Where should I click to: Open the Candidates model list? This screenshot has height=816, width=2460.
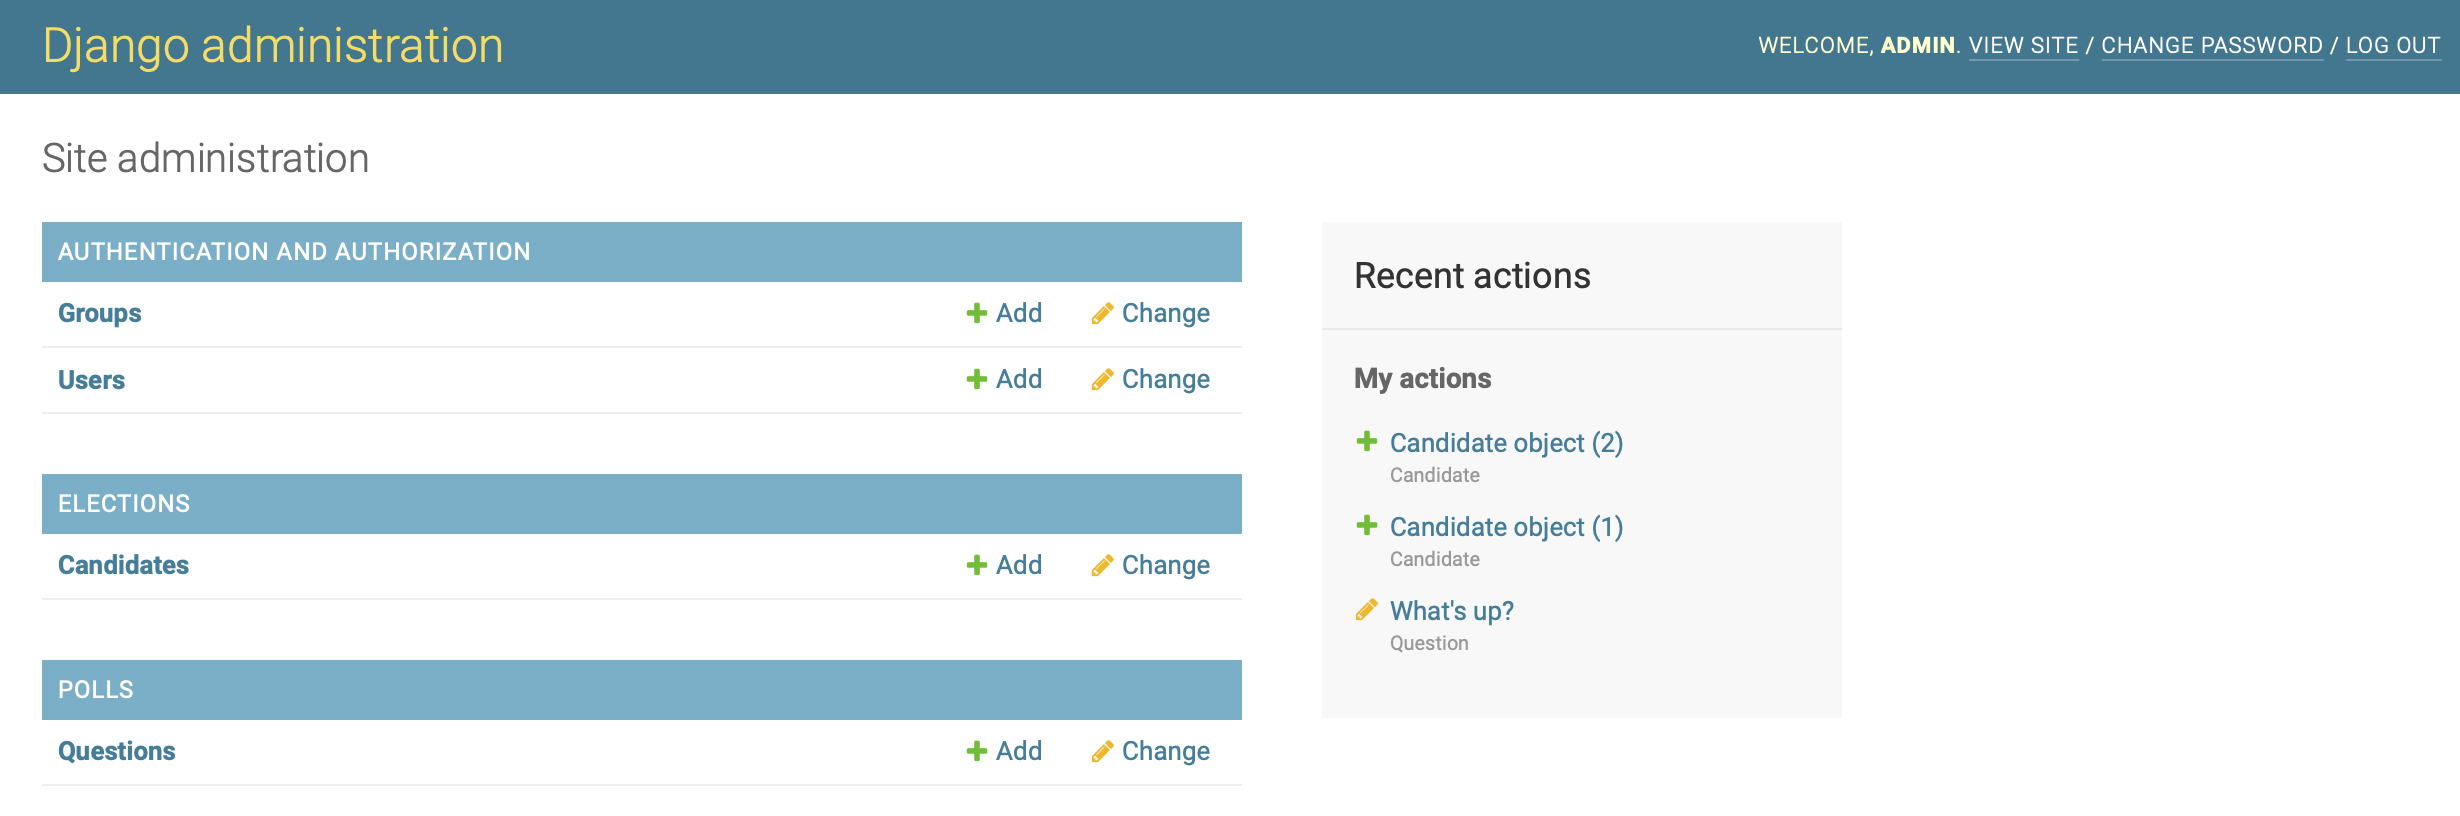(124, 566)
